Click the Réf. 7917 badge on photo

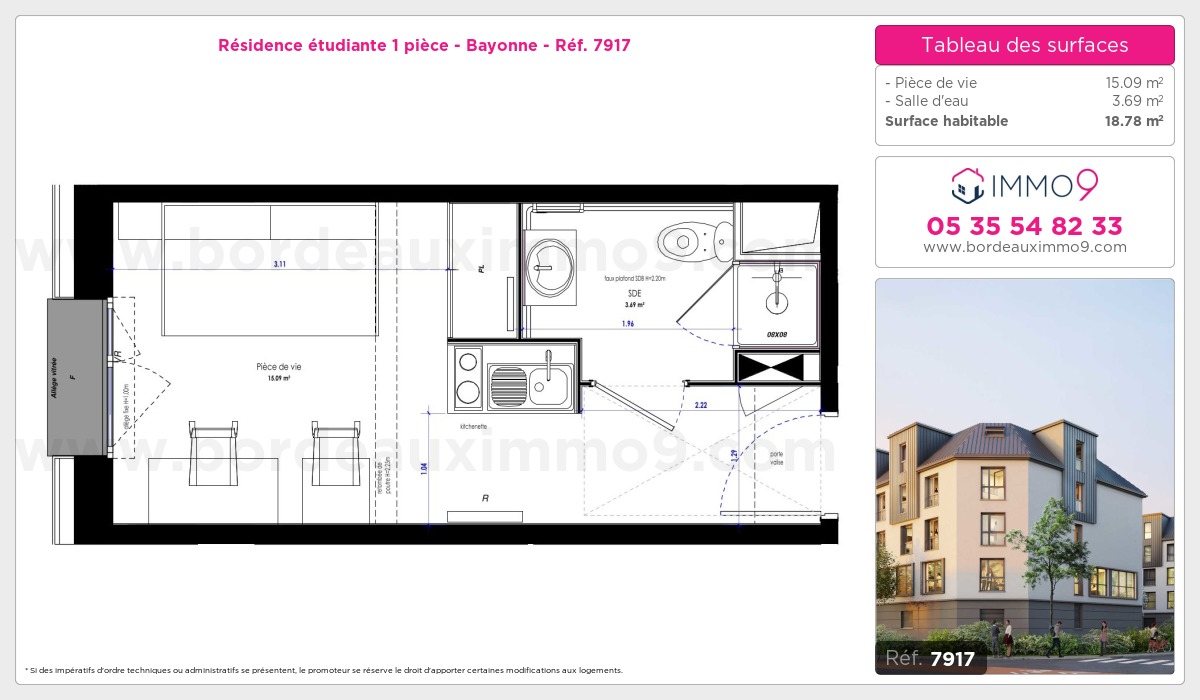click(x=931, y=657)
